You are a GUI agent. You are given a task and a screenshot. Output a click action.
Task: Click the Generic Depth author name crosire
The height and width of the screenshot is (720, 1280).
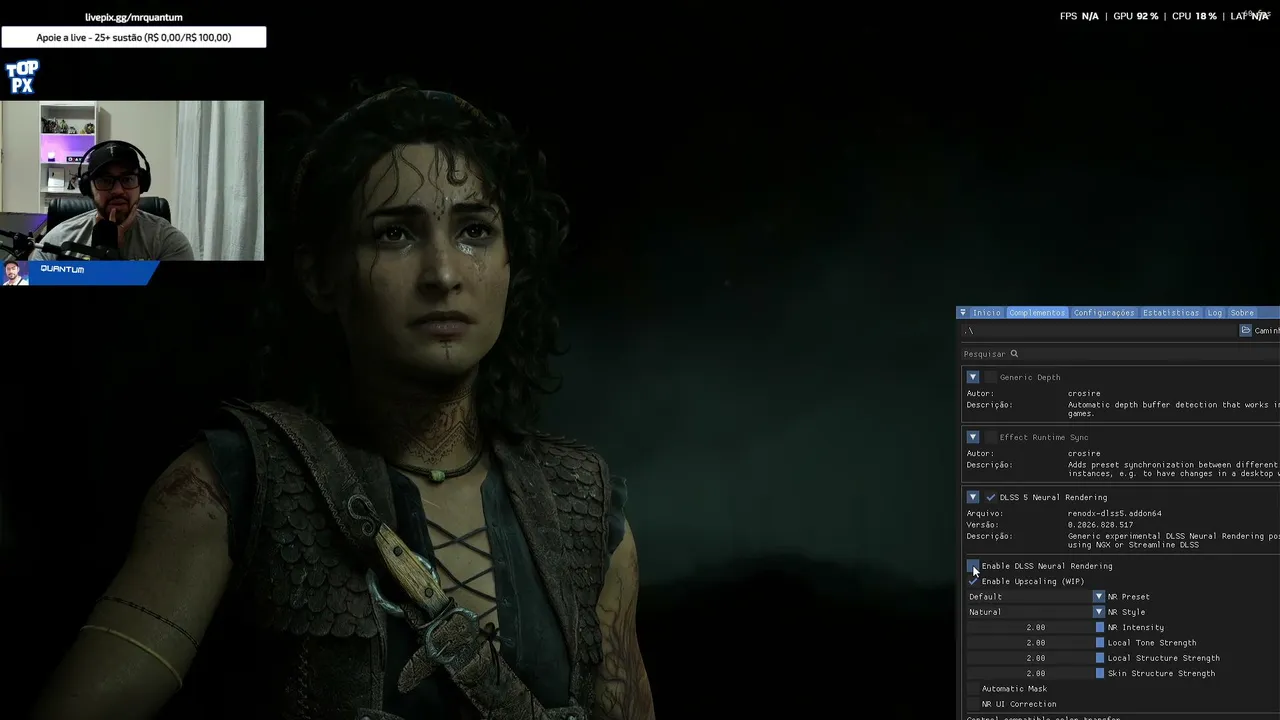point(1084,394)
